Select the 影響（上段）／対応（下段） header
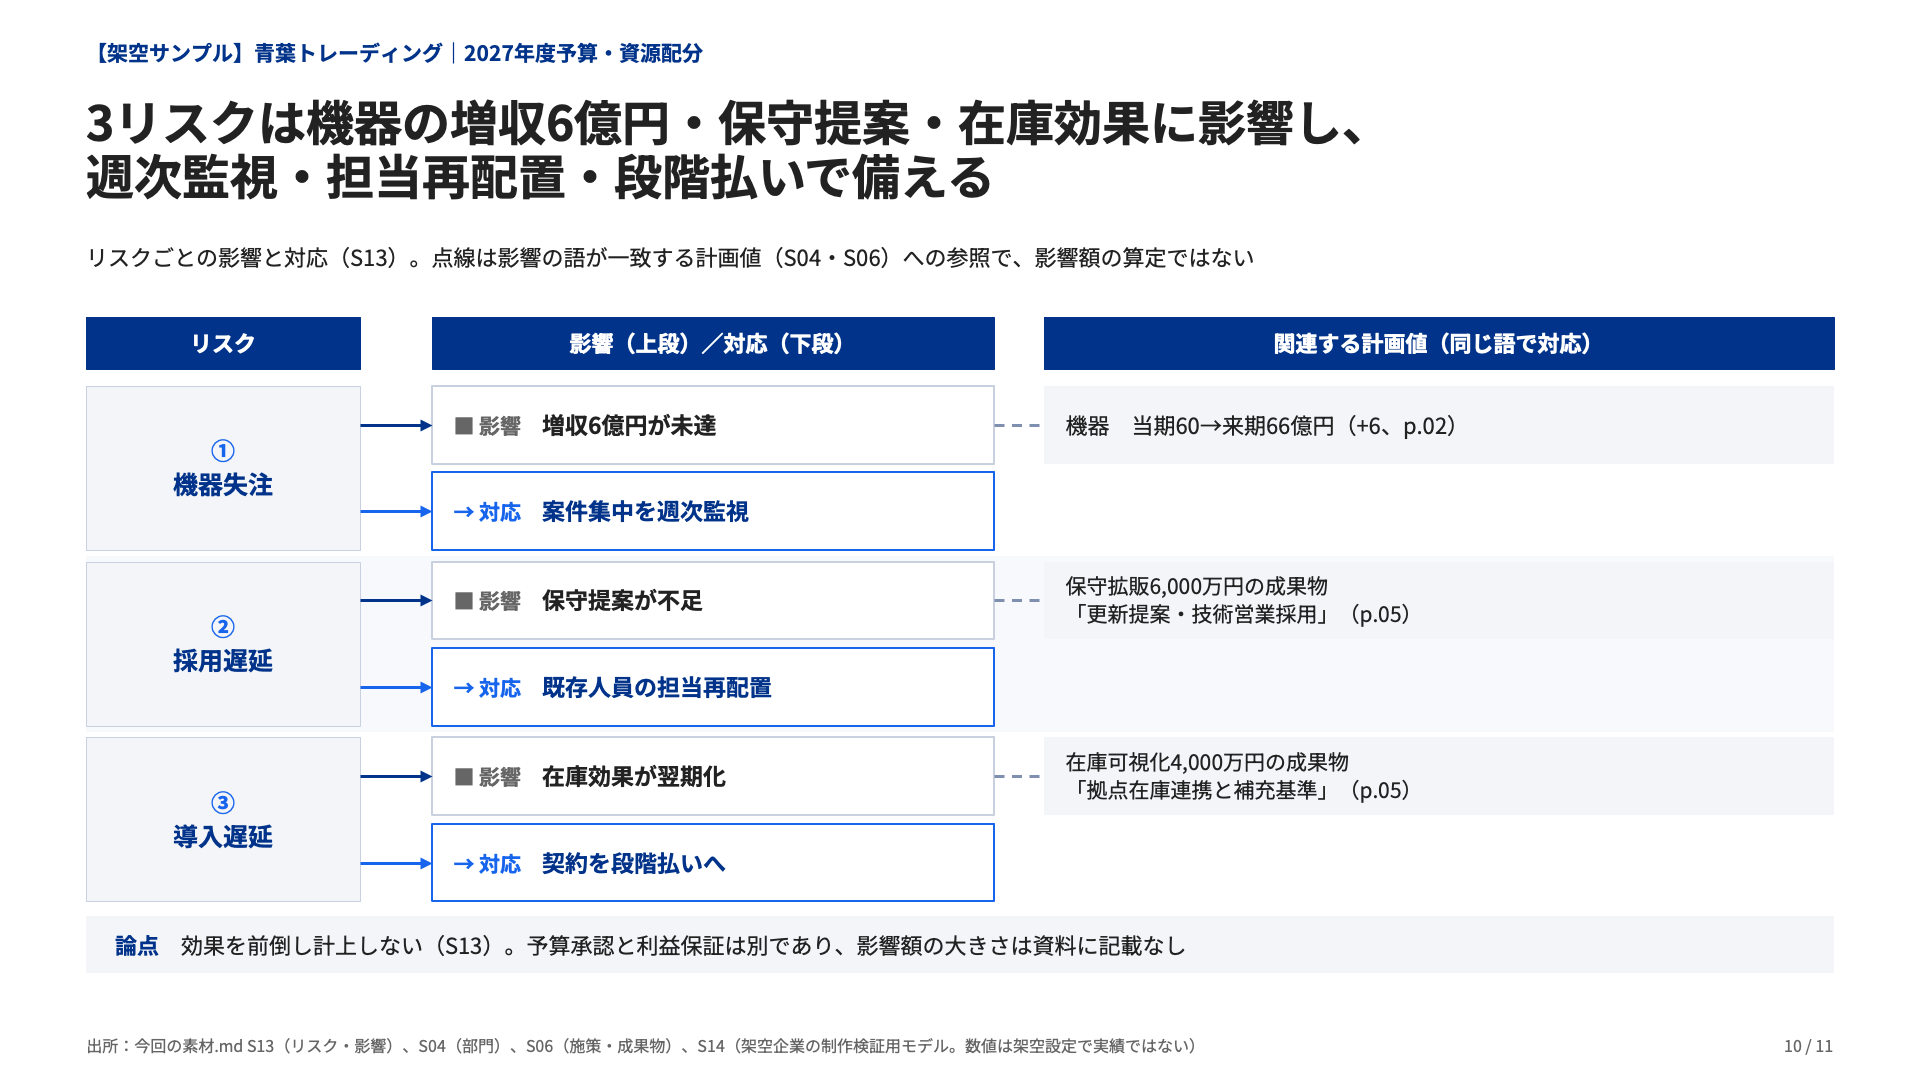The image size is (1920, 1080). [x=713, y=343]
